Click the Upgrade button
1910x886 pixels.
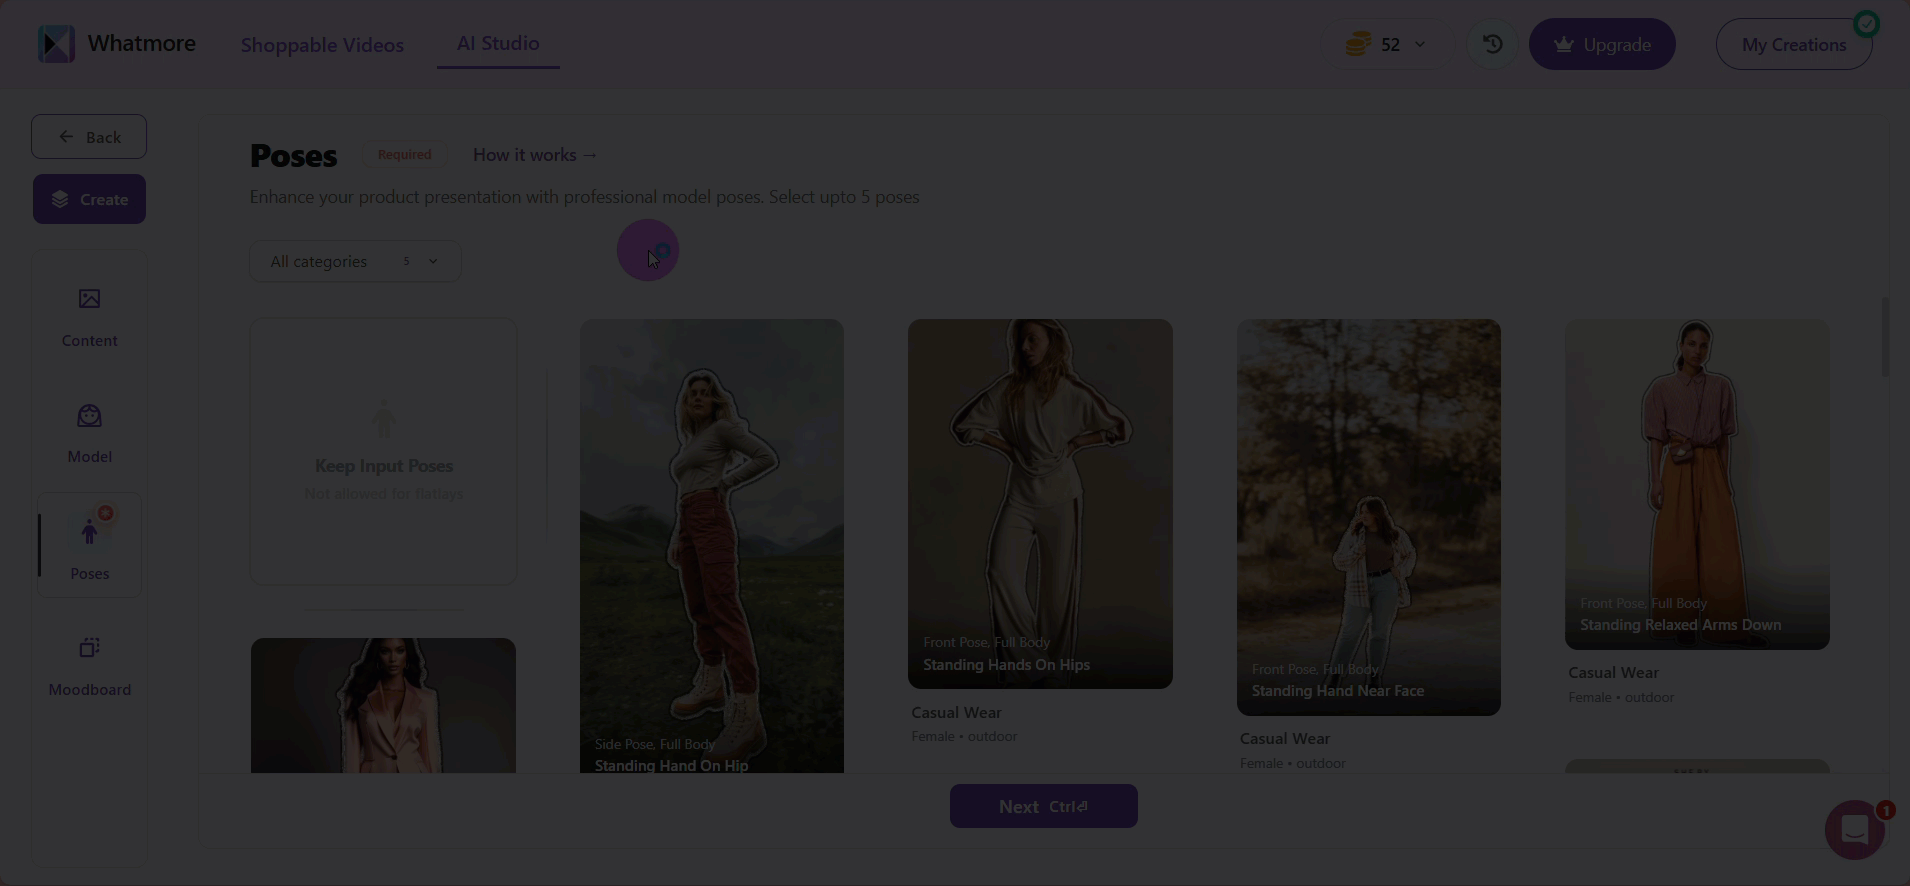[x=1601, y=44]
